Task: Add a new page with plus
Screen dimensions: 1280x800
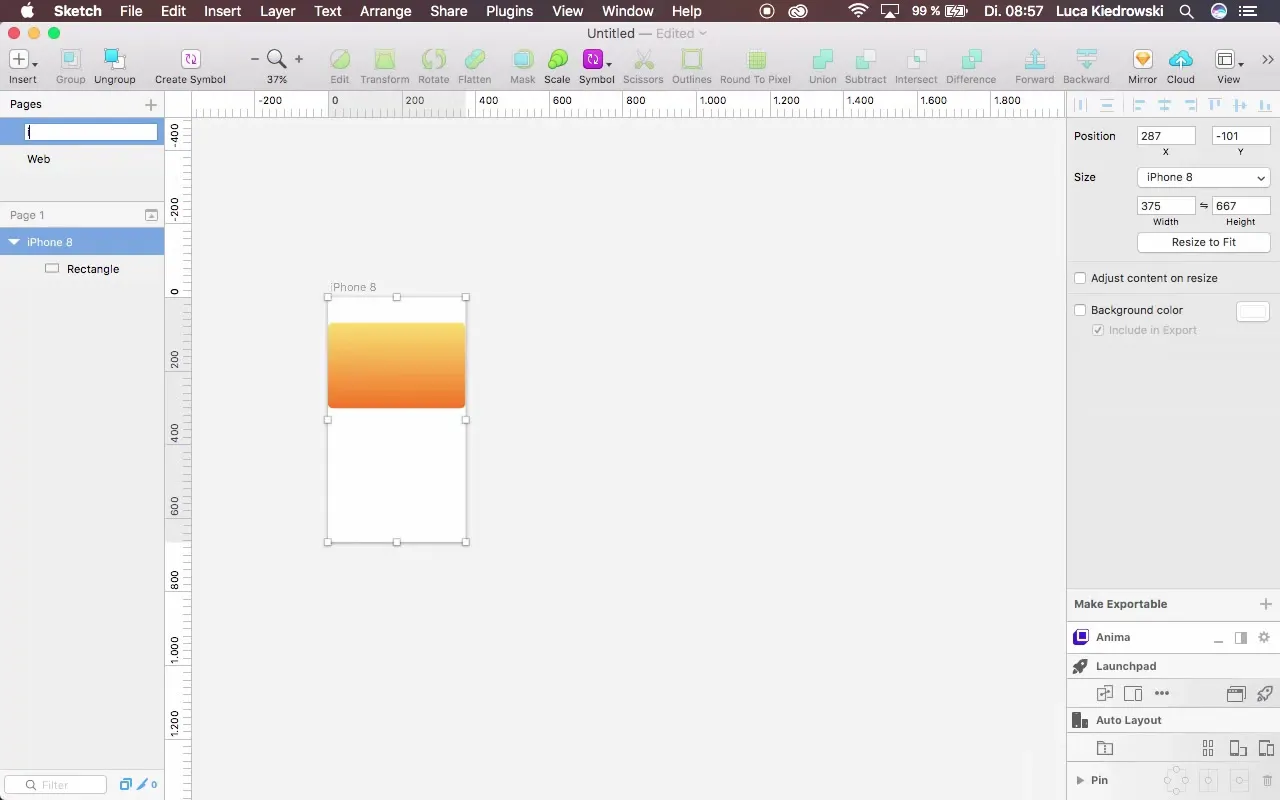Action: point(151,104)
